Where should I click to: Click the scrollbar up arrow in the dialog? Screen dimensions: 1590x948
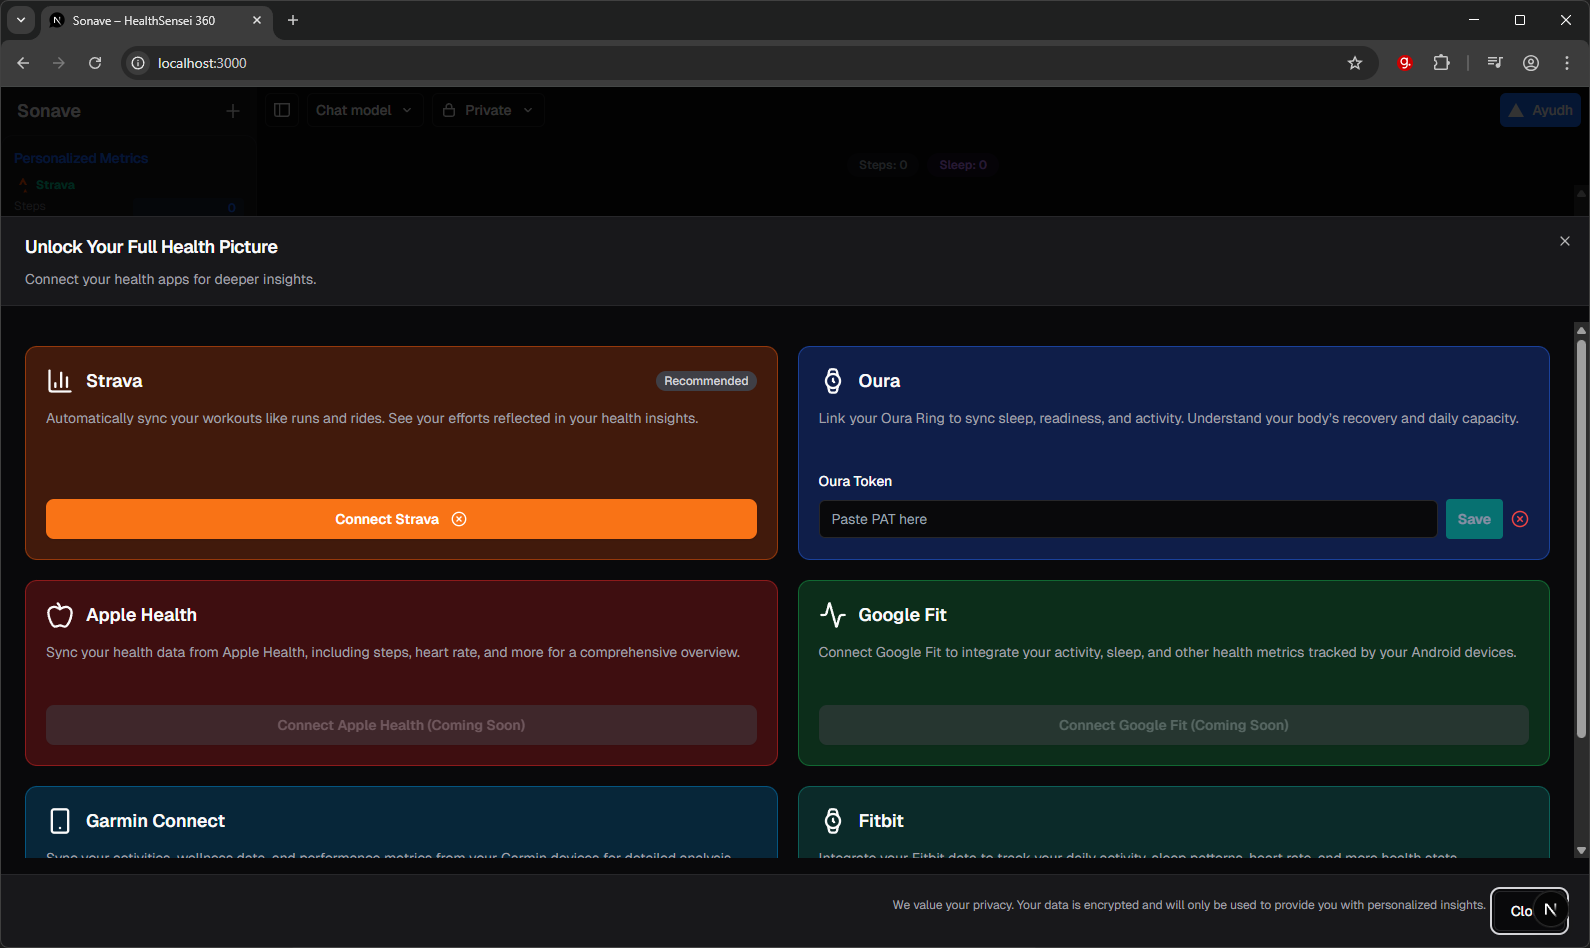[x=1581, y=329]
